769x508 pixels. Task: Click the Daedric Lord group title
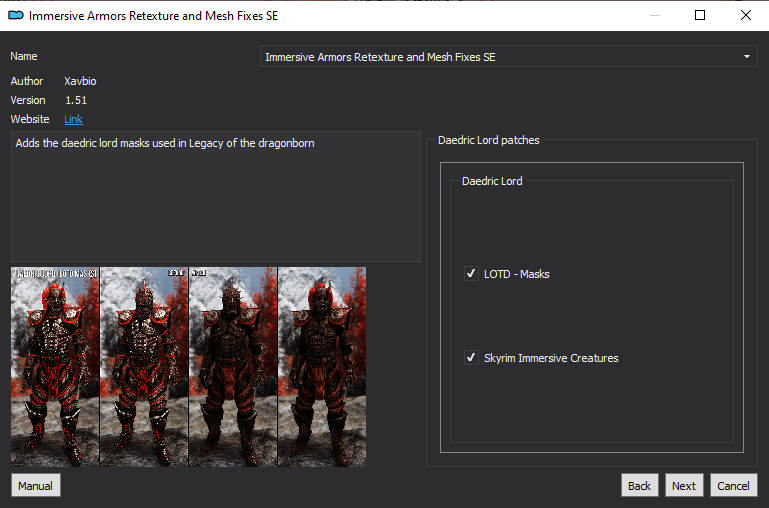[492, 181]
